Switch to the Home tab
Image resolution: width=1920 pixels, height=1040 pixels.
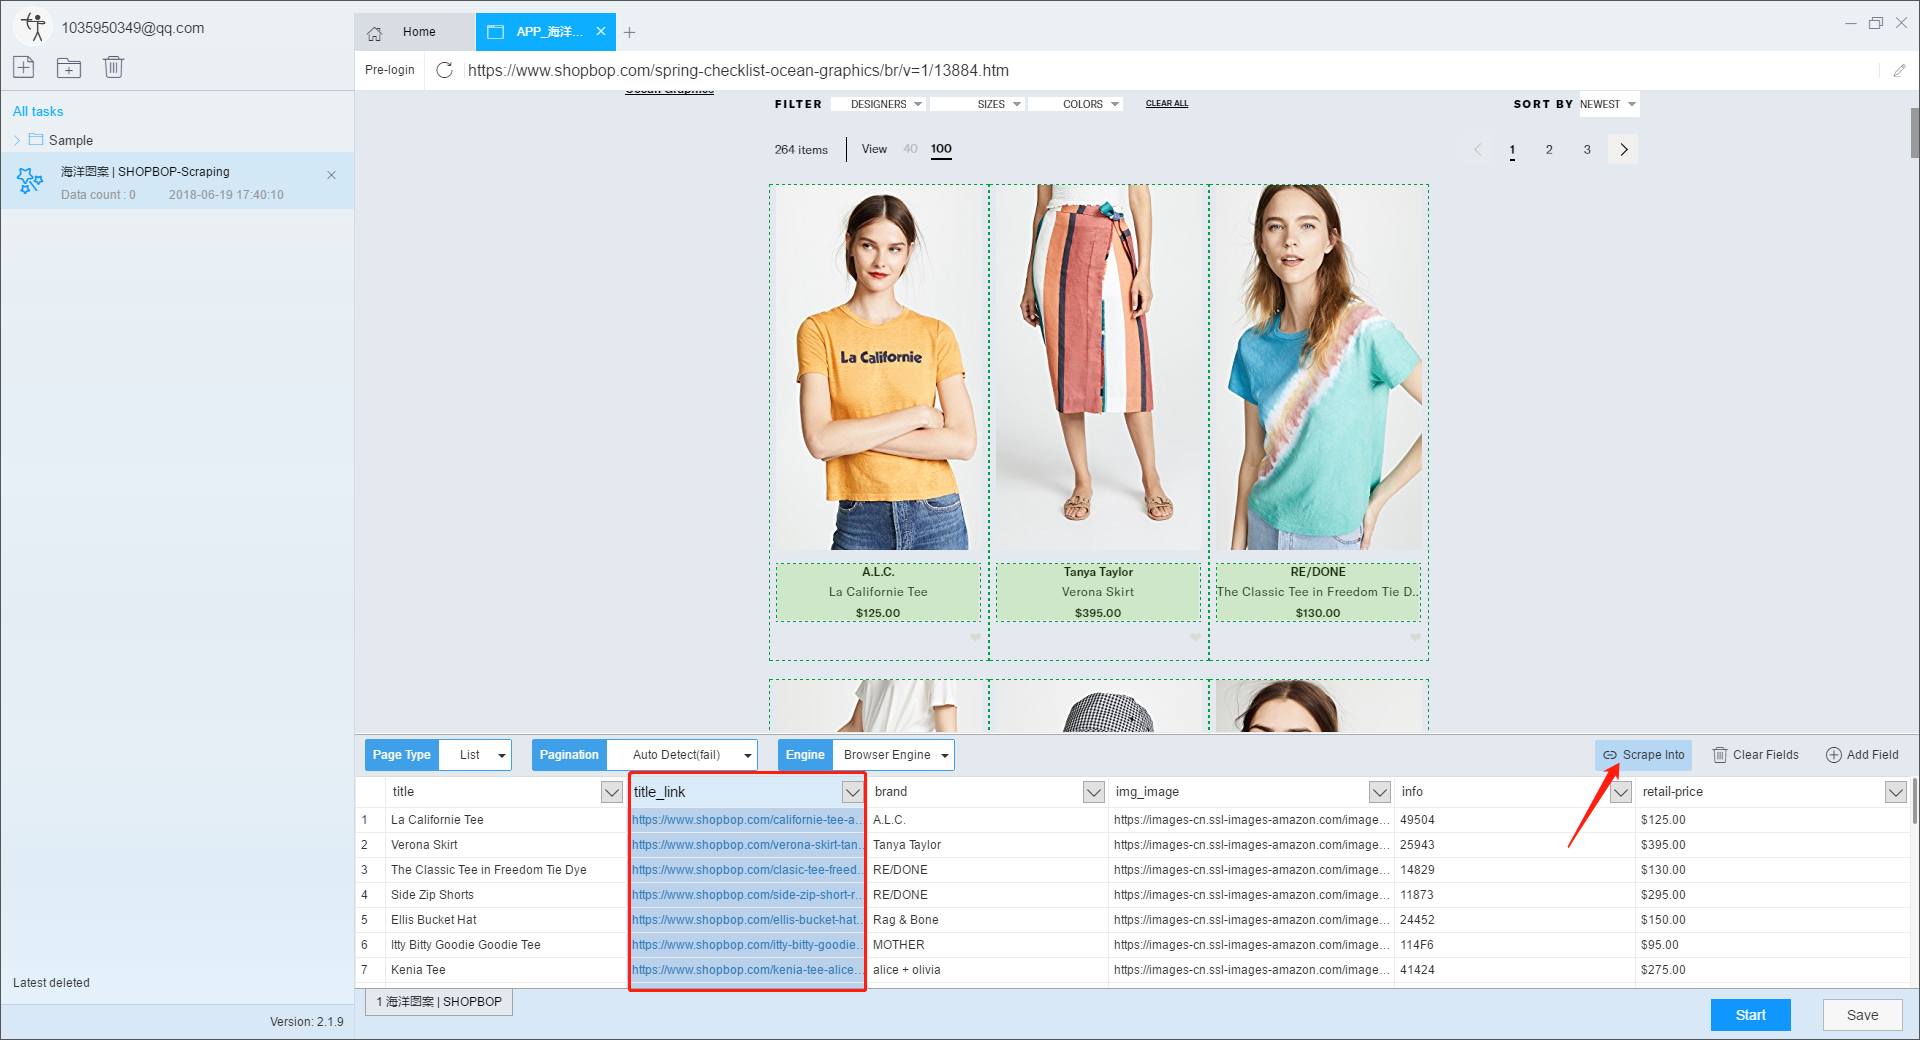(415, 32)
